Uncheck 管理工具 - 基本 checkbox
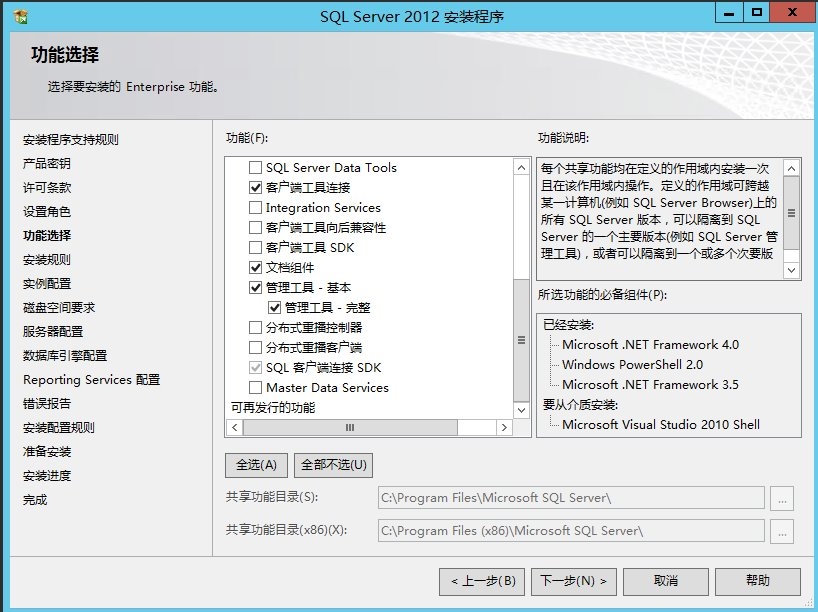The width and height of the screenshot is (818, 612). [x=255, y=287]
